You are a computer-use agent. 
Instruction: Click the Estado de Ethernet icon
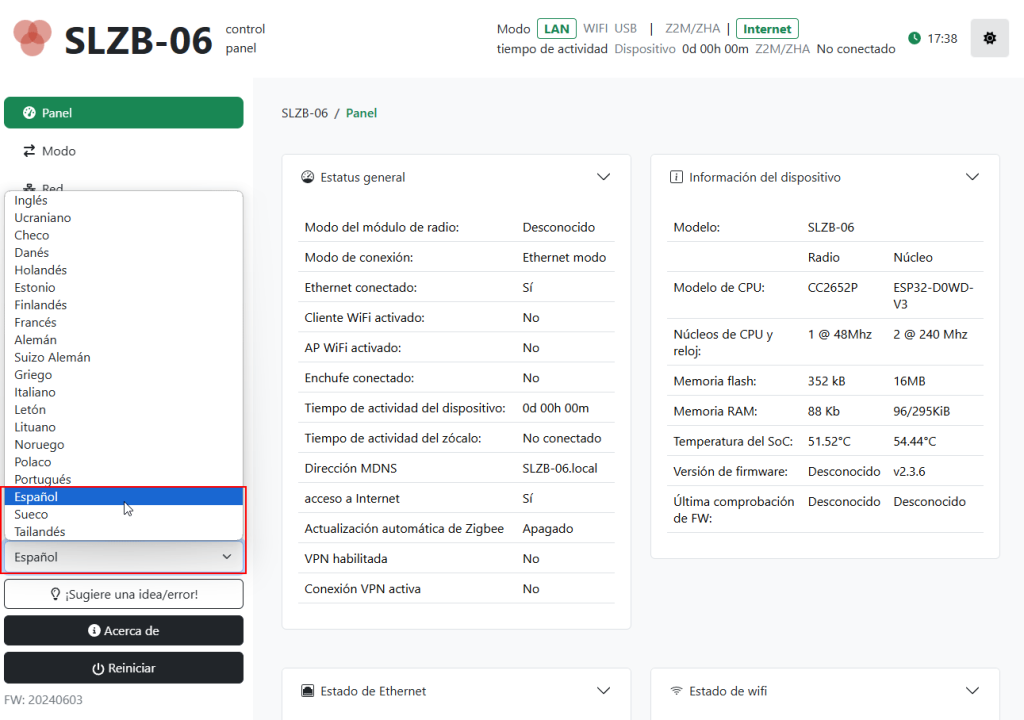pyautogui.click(x=308, y=691)
